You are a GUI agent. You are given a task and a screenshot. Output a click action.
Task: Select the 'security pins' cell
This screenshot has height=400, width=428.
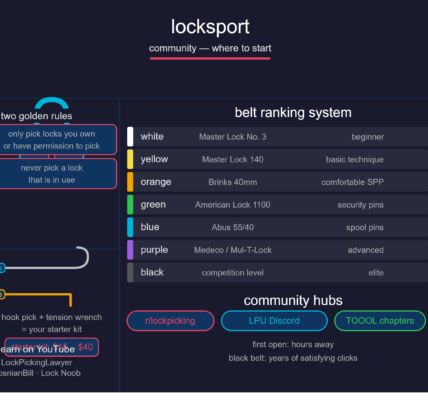[361, 205]
